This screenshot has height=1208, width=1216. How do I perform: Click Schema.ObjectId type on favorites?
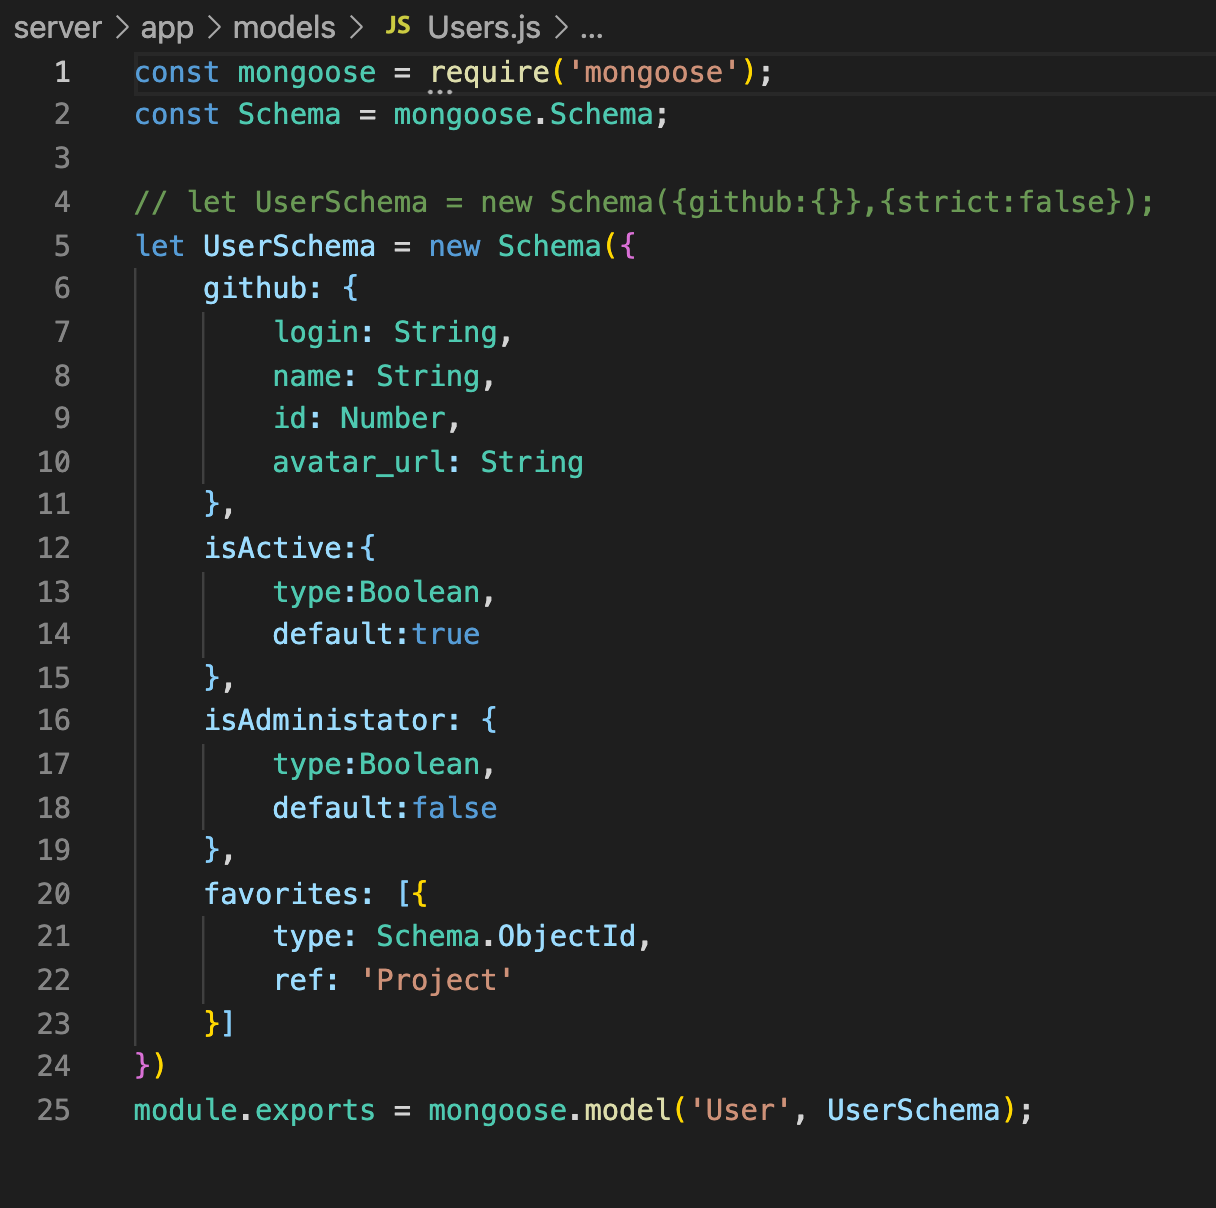click(506, 936)
